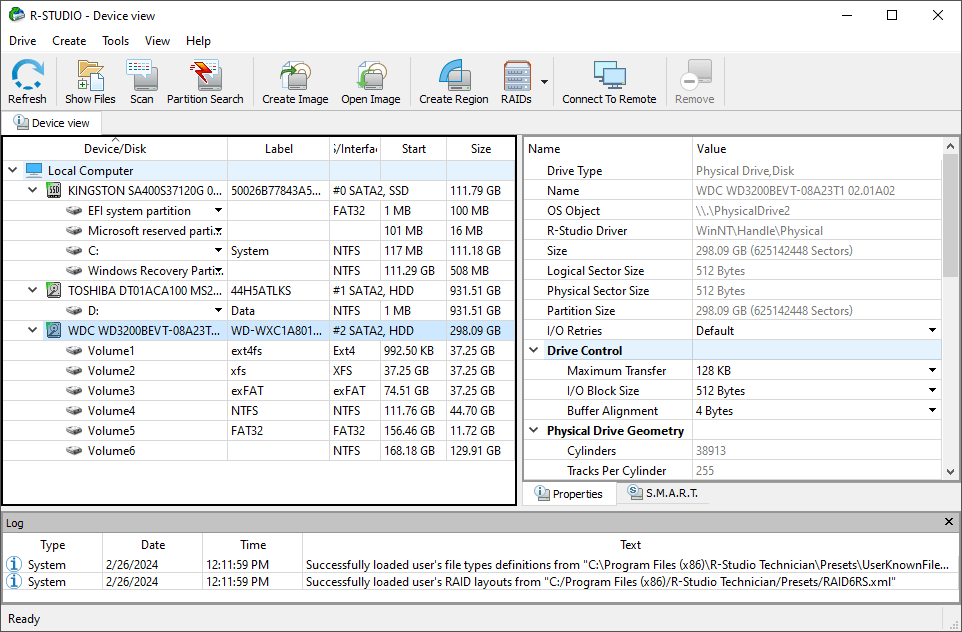962x632 pixels.
Task: Select the Volume5 FAT32 partition row
Action: coord(259,431)
